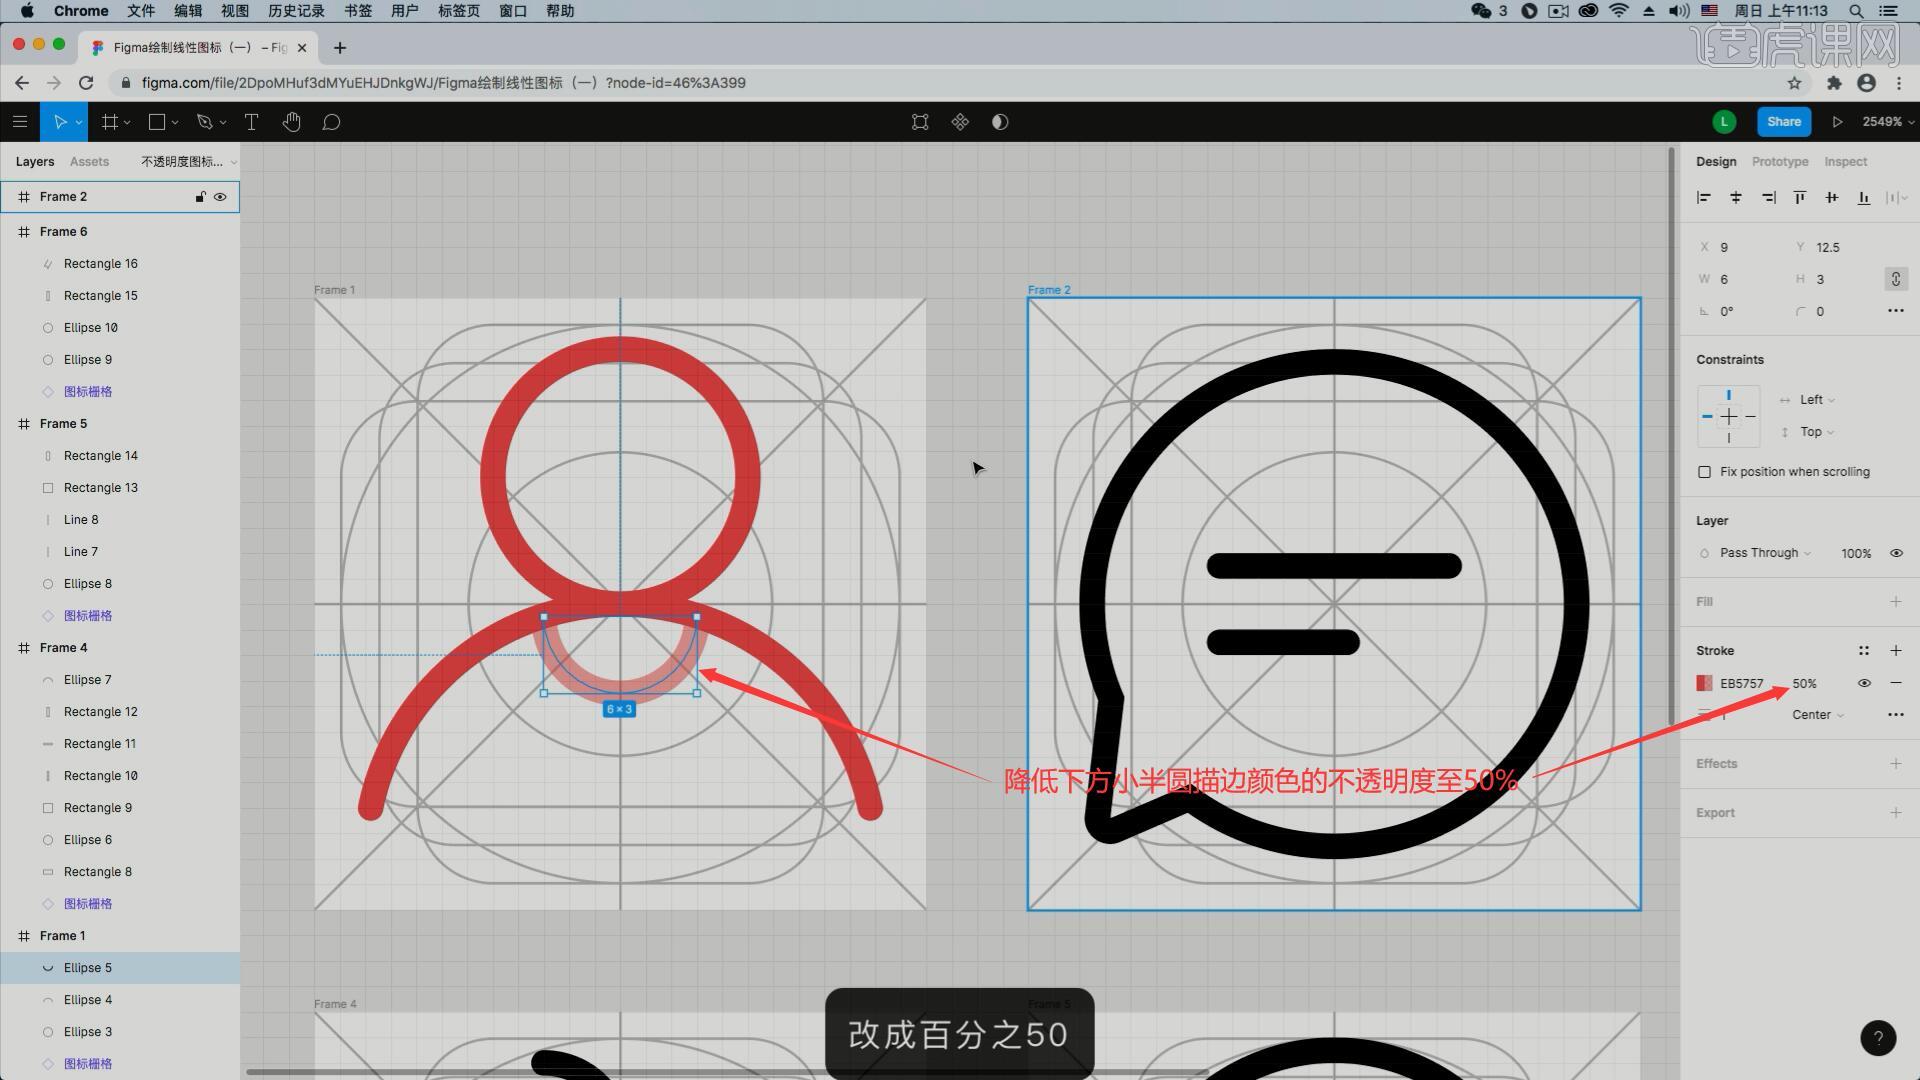The image size is (1920, 1080).
Task: Open the stroke alignment Center dropdown
Action: (x=1818, y=715)
